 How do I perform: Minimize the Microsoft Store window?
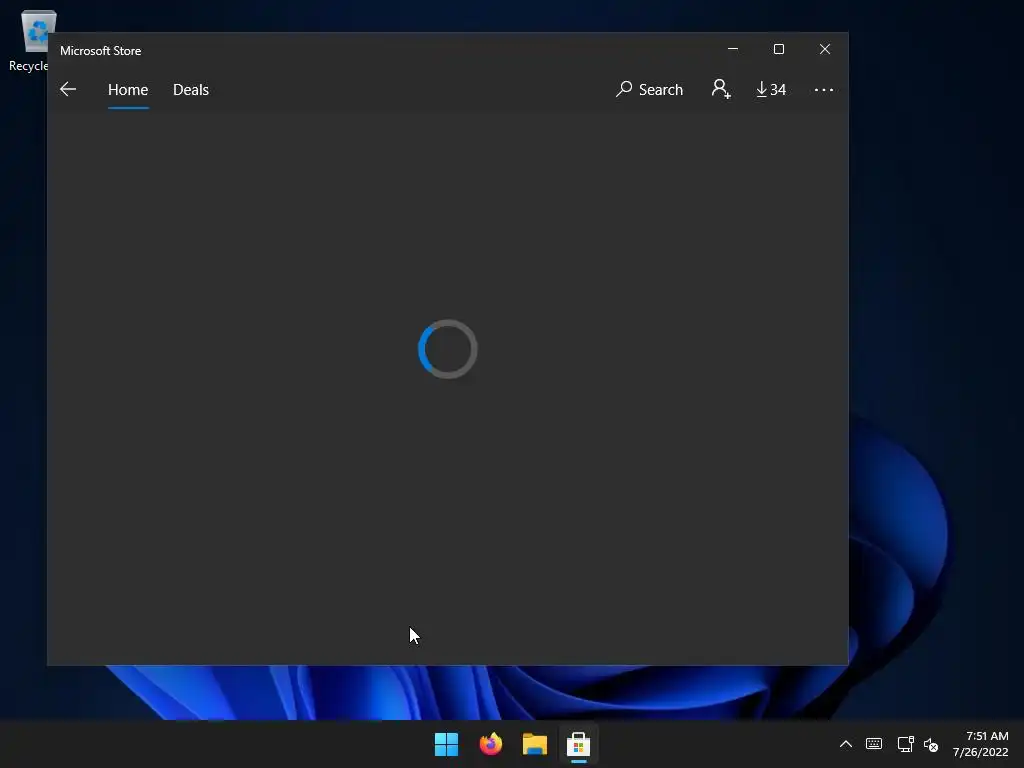click(733, 49)
